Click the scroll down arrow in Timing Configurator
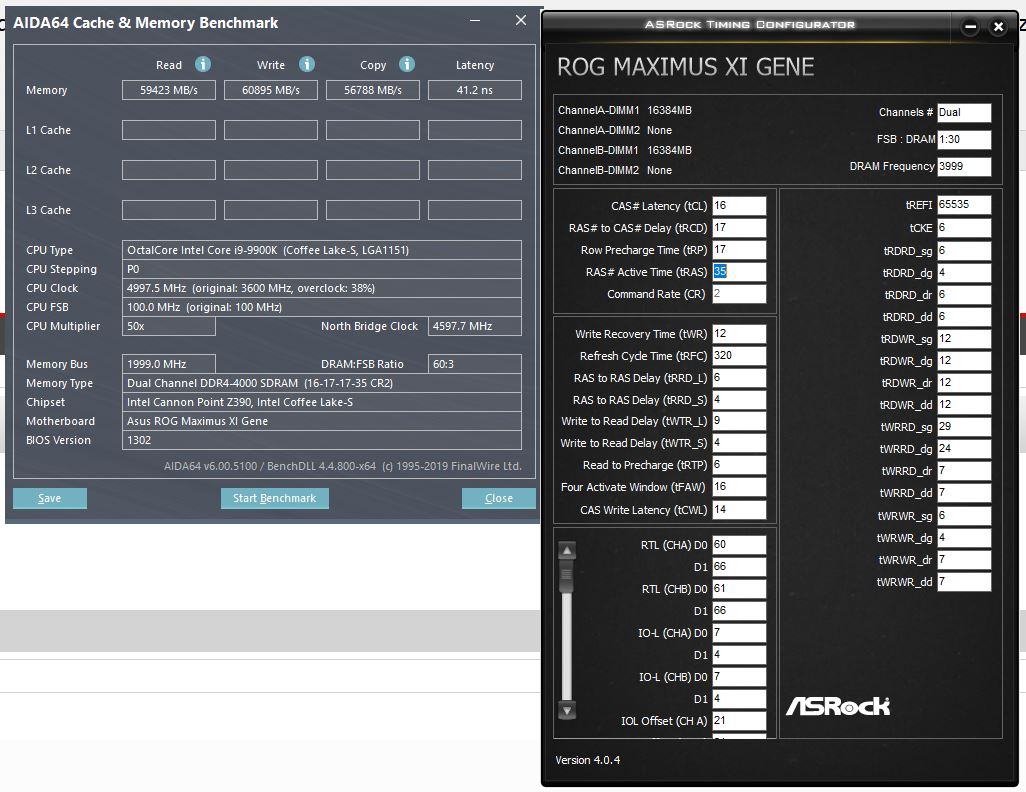The width and height of the screenshot is (1026, 792). click(567, 710)
